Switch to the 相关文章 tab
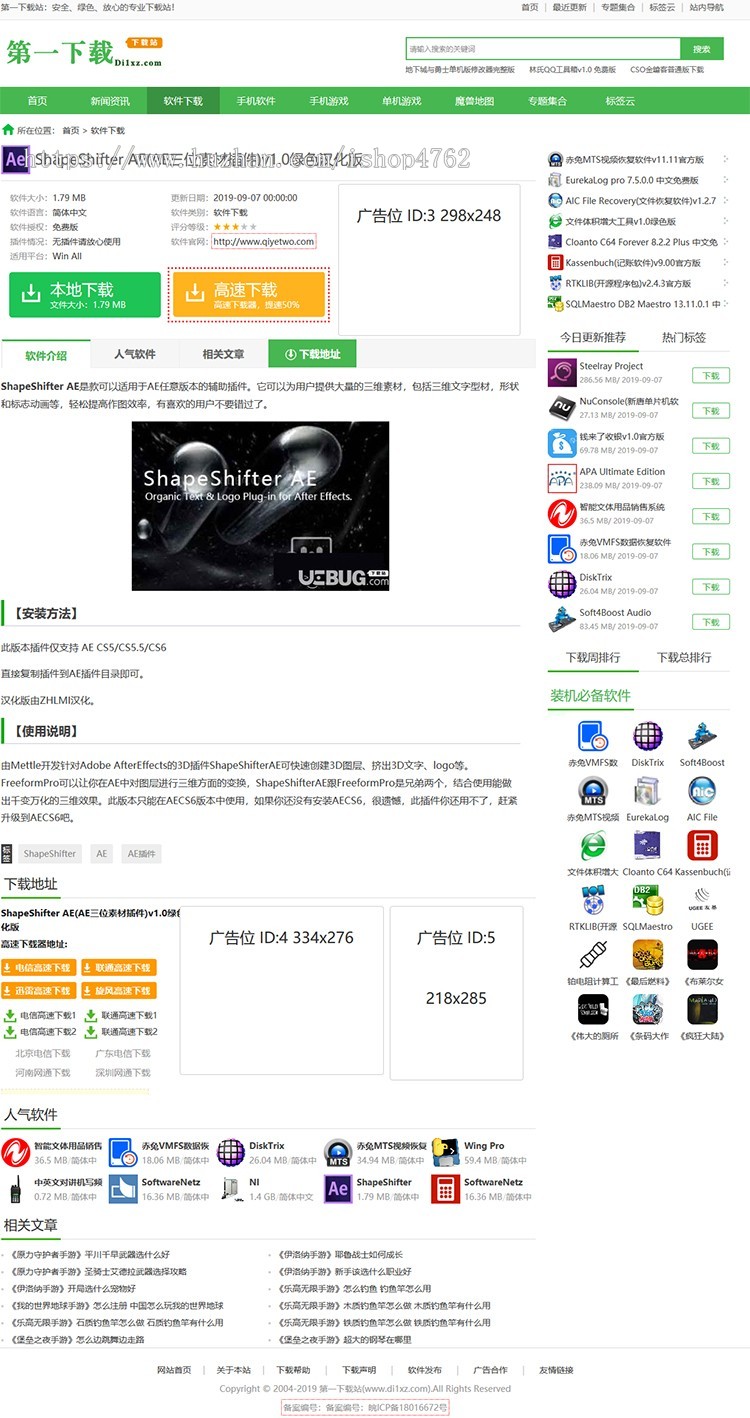This screenshot has width=750, height=1418. coord(223,354)
